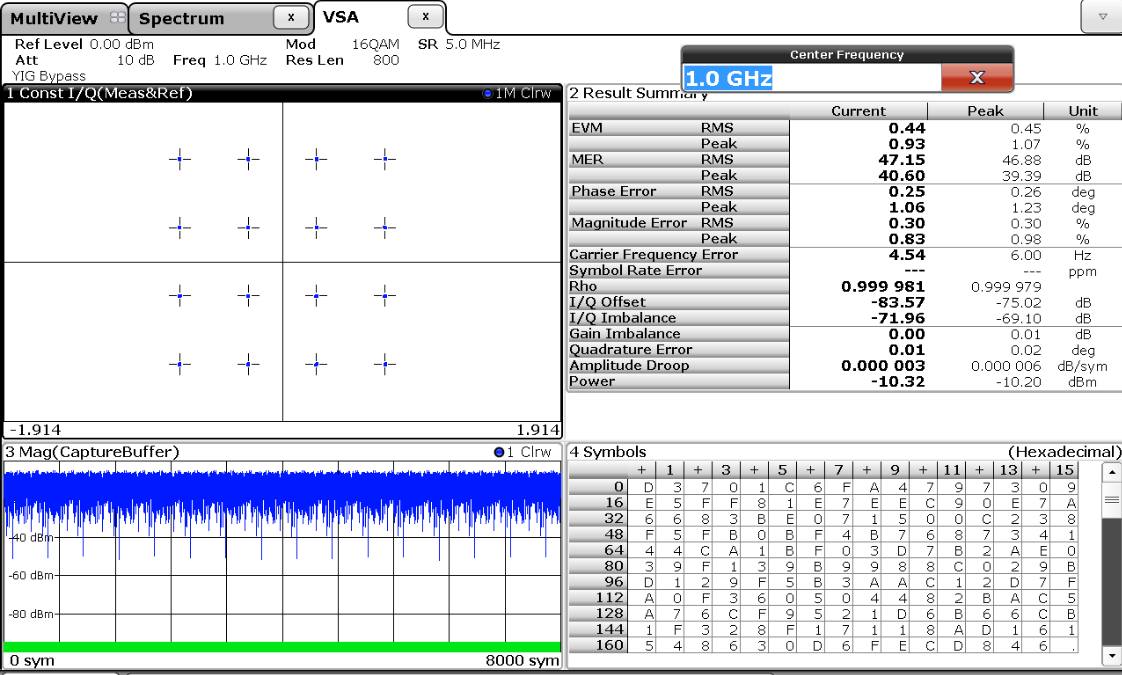
Task: Click the MER RMS current value 47.15
Action: (902, 160)
